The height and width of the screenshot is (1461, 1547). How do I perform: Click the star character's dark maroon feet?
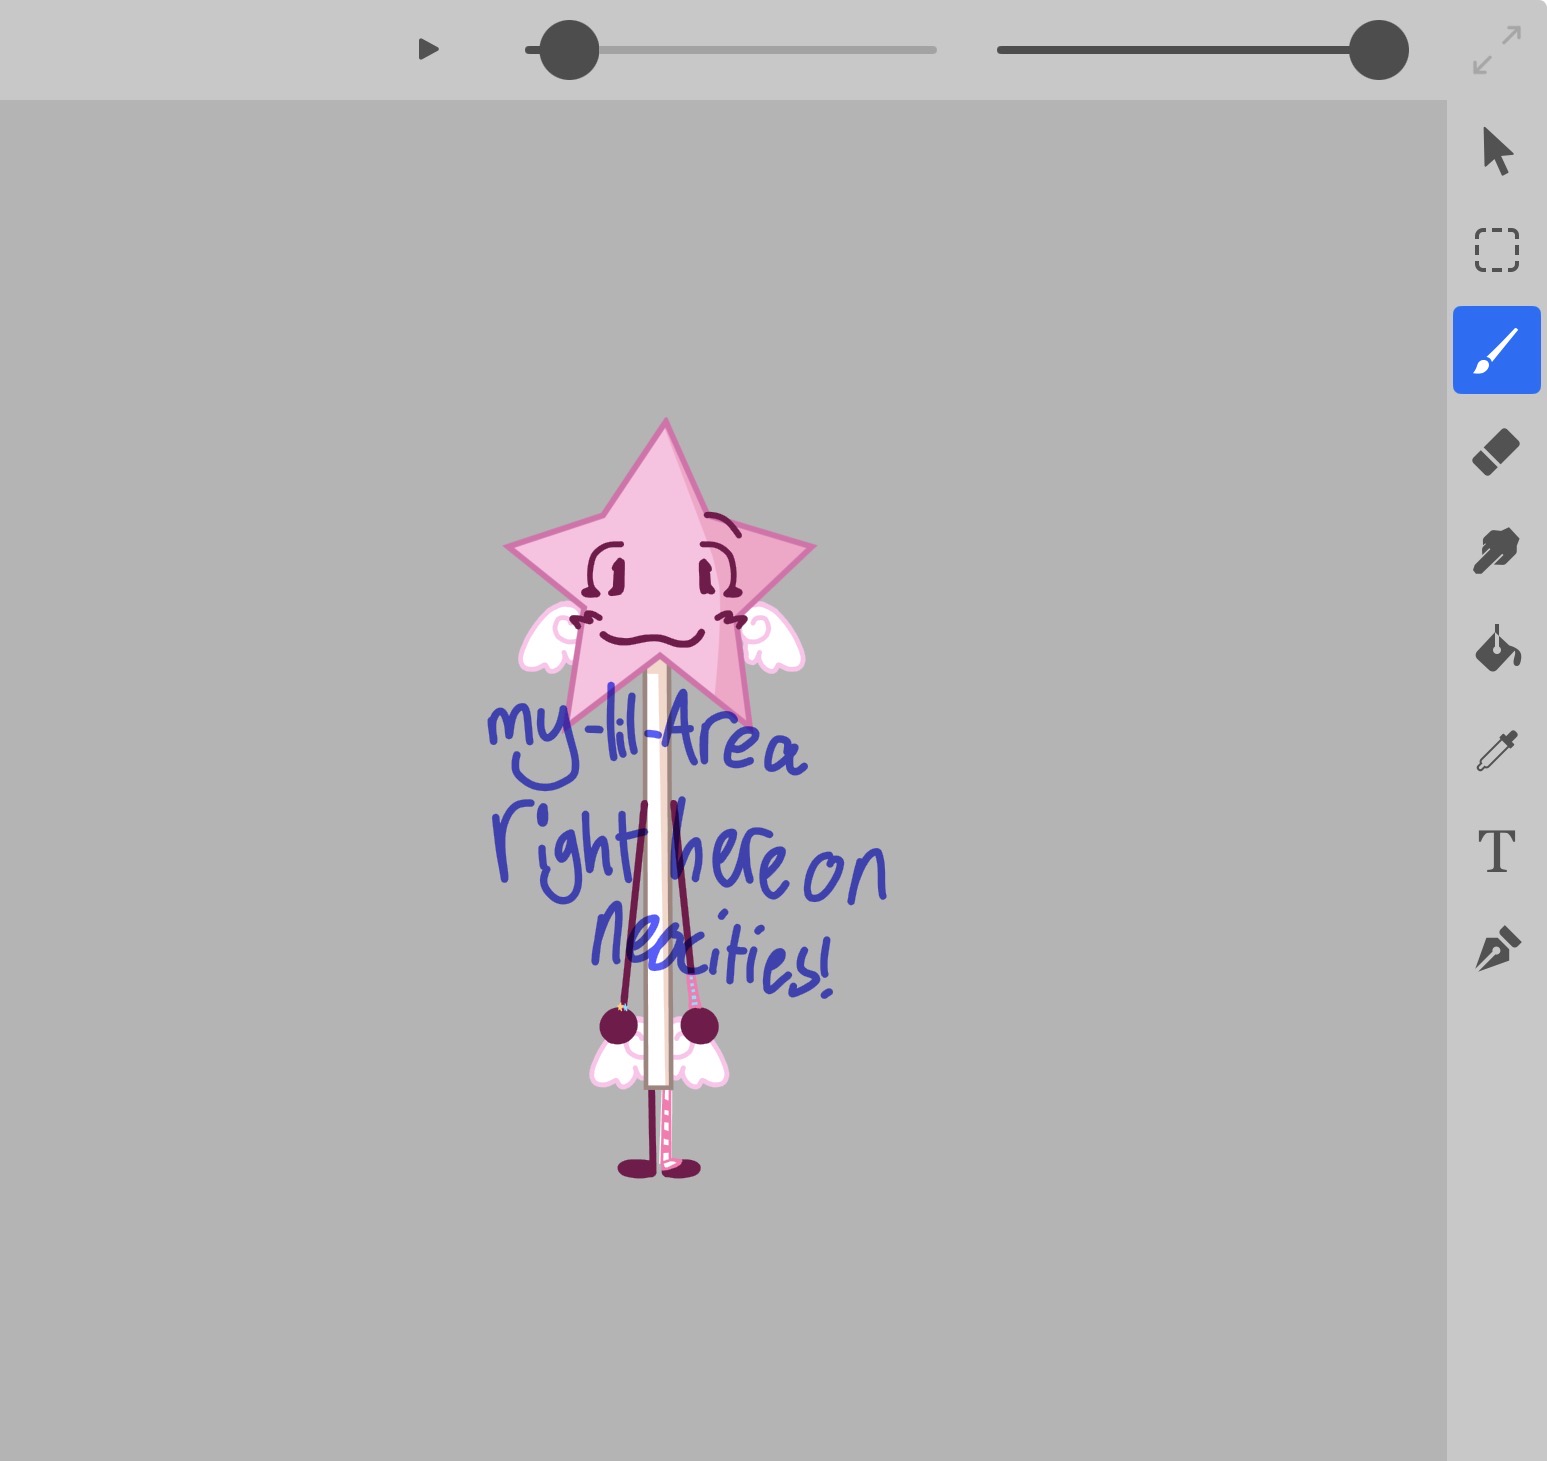tap(658, 1168)
